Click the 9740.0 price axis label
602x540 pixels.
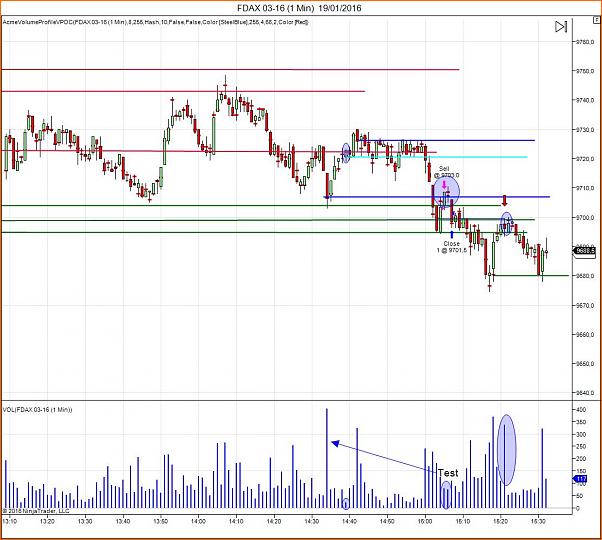point(585,100)
